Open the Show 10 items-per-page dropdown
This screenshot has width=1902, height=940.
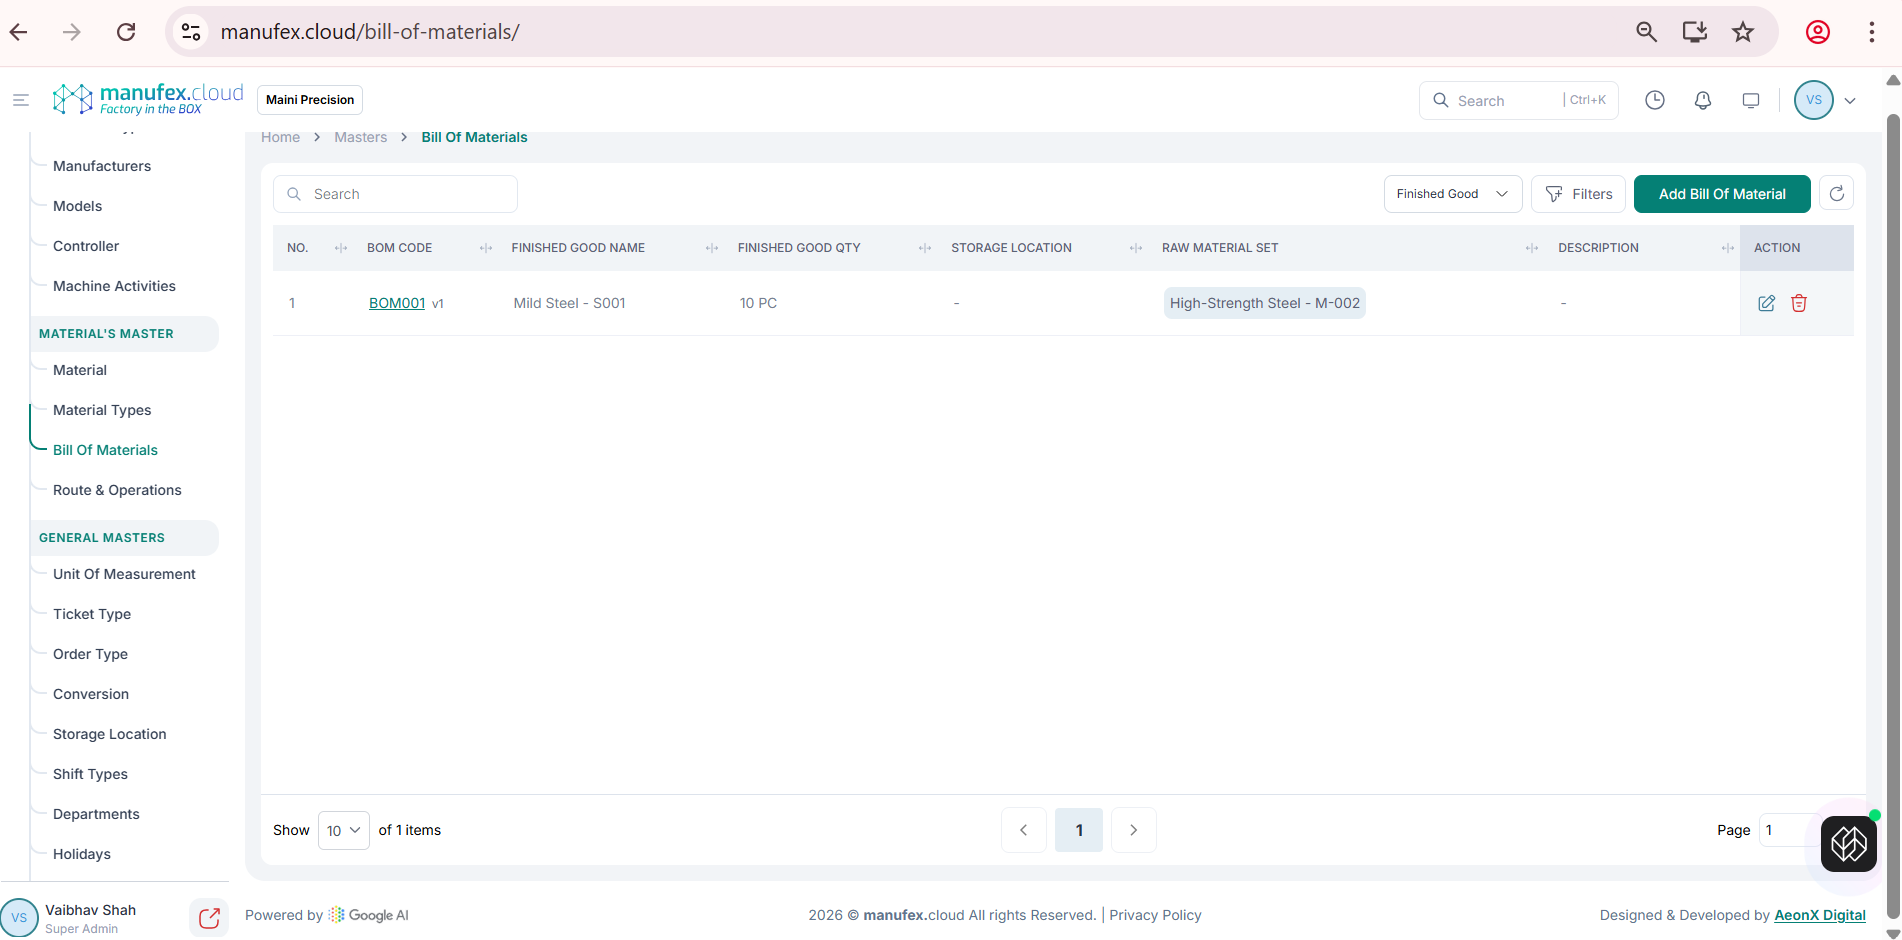click(343, 830)
